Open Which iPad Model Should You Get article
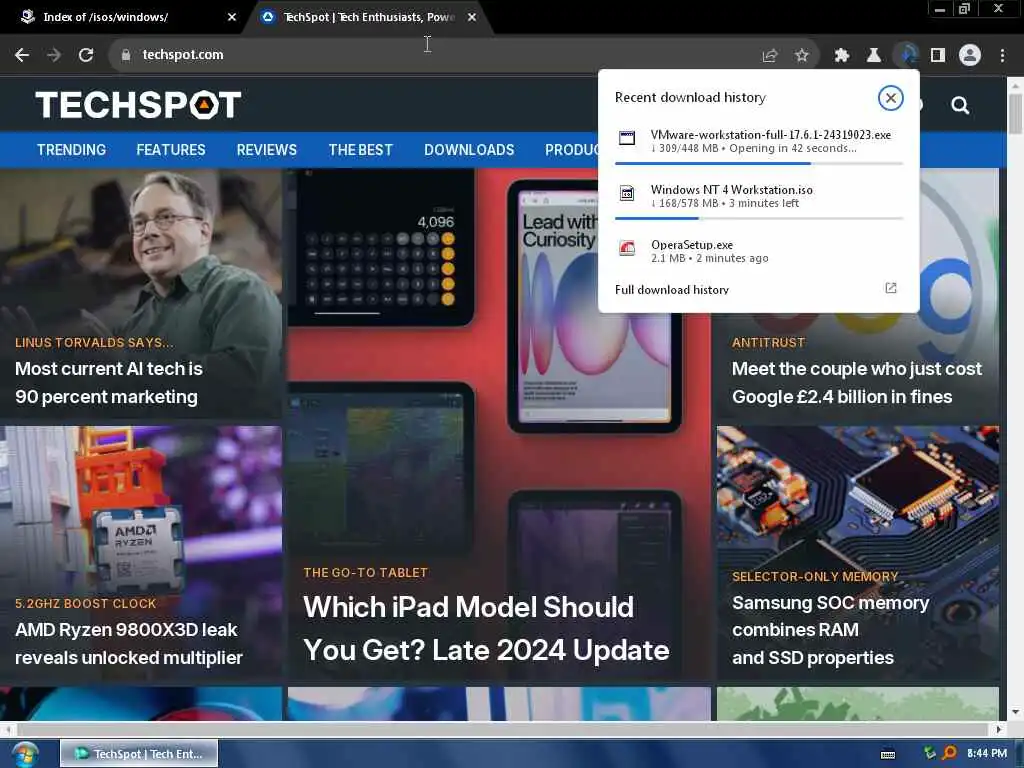1024x768 pixels. pyautogui.click(x=486, y=628)
